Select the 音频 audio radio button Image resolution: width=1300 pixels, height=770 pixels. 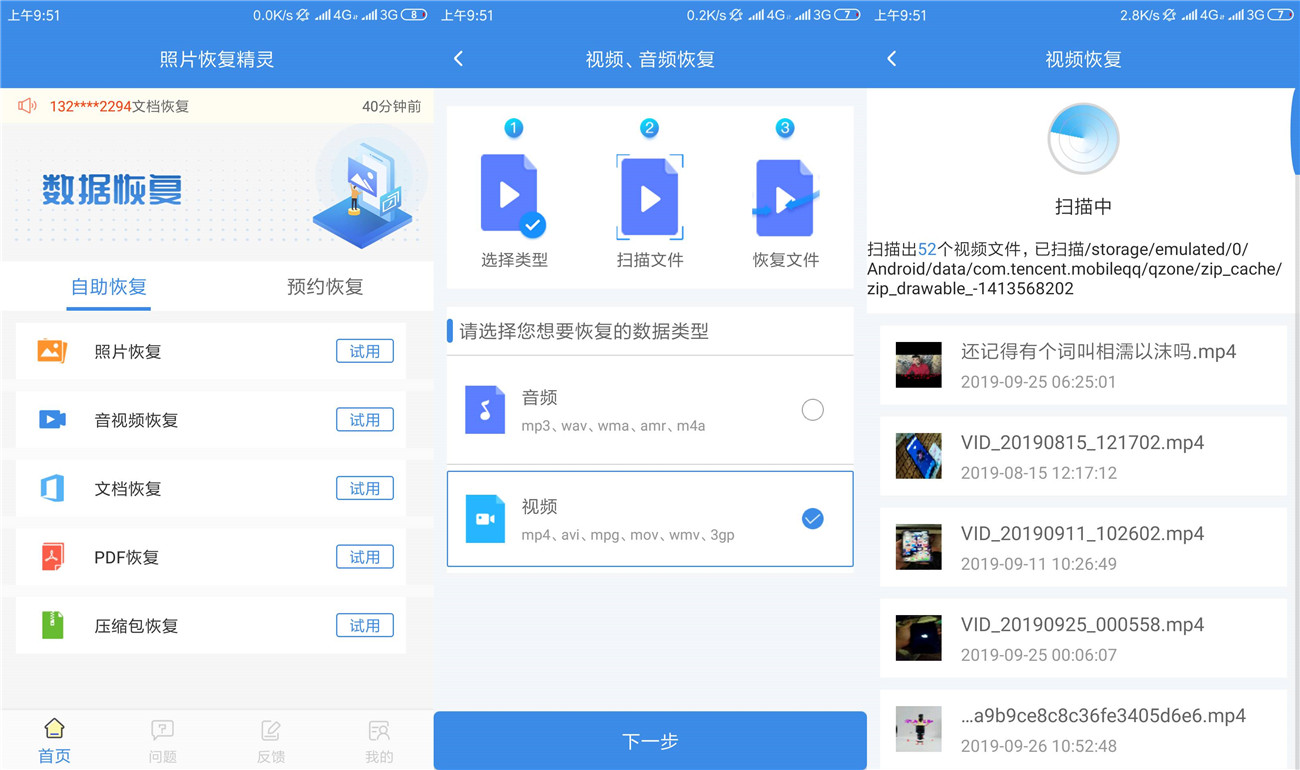point(812,410)
